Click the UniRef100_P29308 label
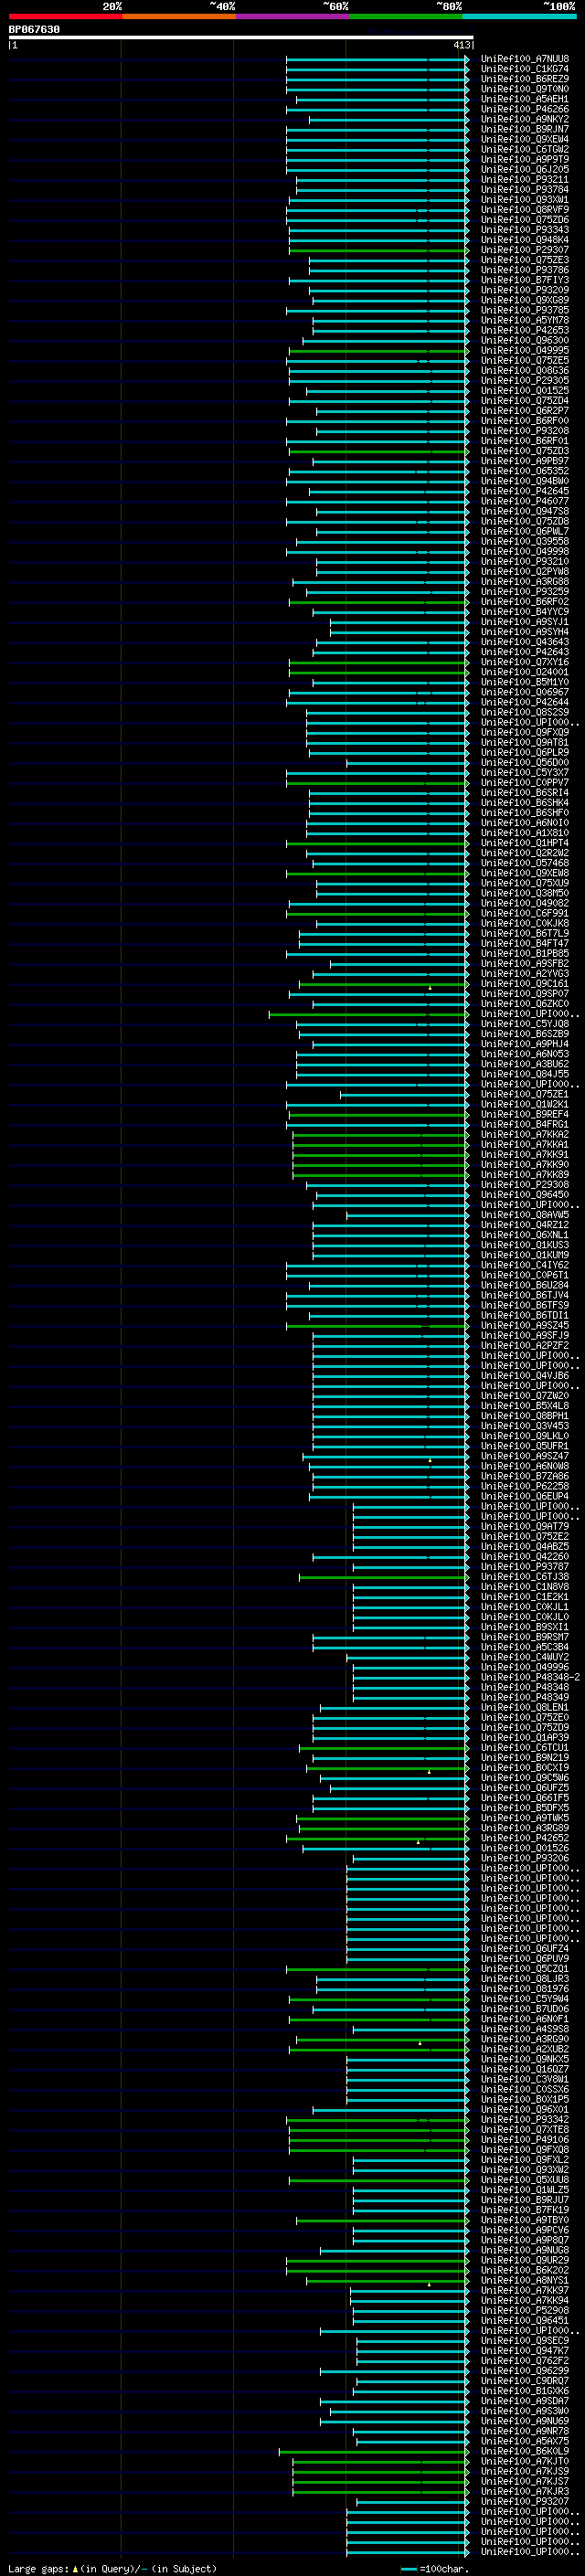This screenshot has height=2576, width=585. [525, 1185]
